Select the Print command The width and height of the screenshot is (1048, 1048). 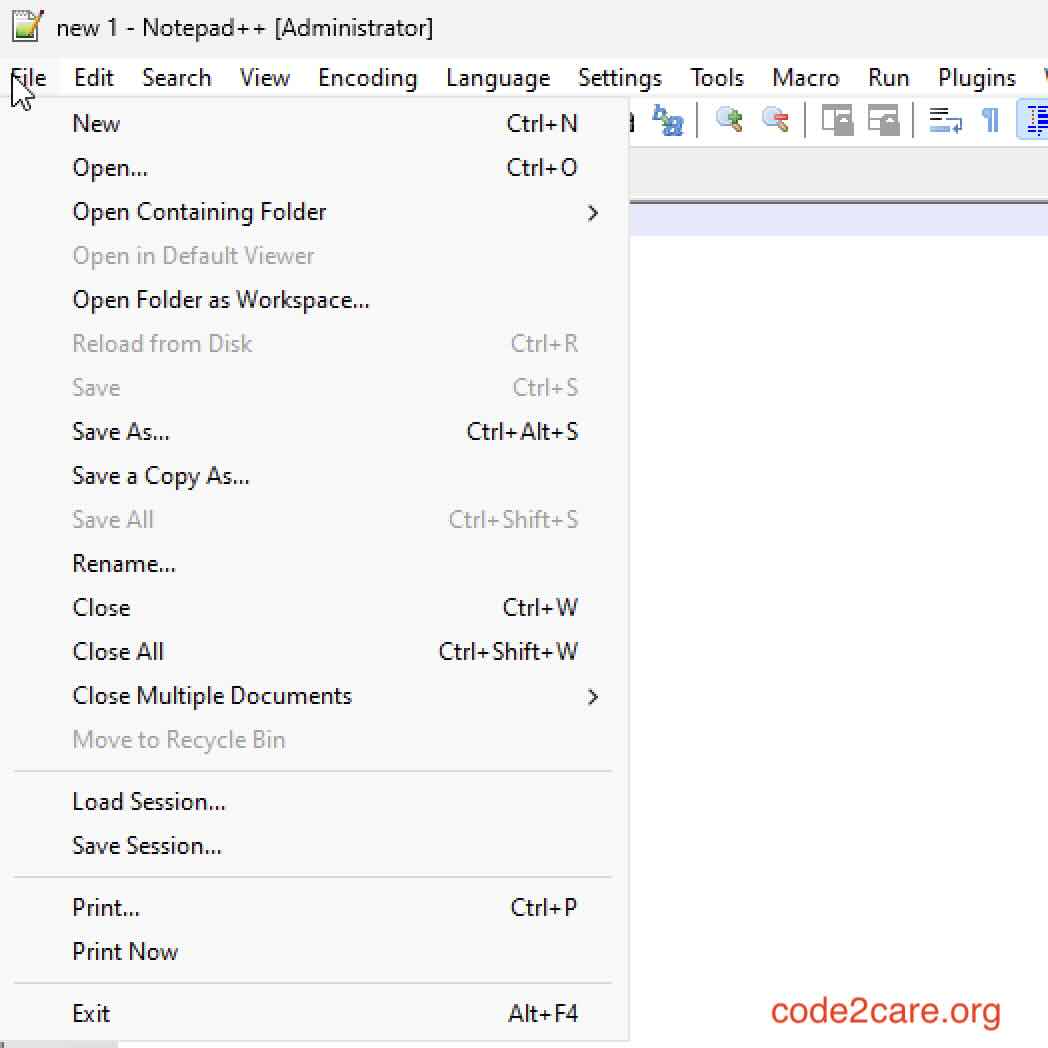[x=105, y=907]
